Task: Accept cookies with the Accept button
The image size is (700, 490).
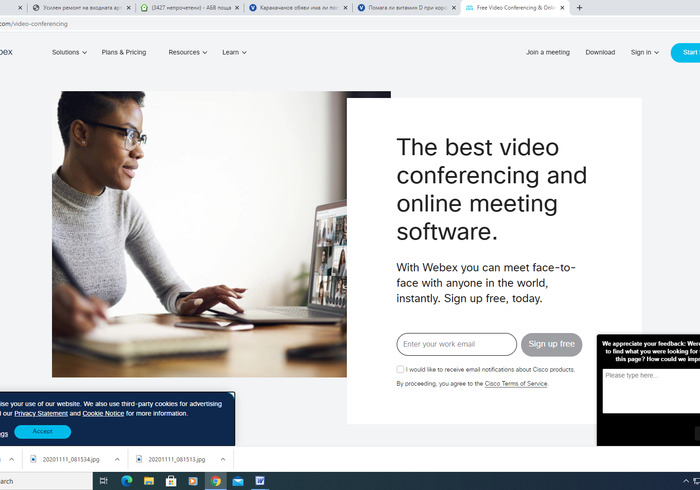Action: [x=42, y=432]
